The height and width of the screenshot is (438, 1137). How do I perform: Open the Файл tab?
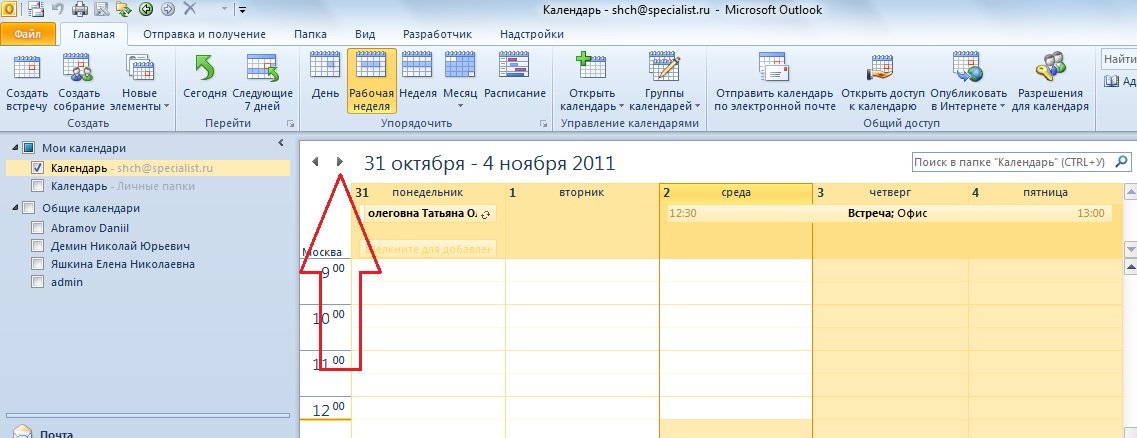tap(27, 33)
